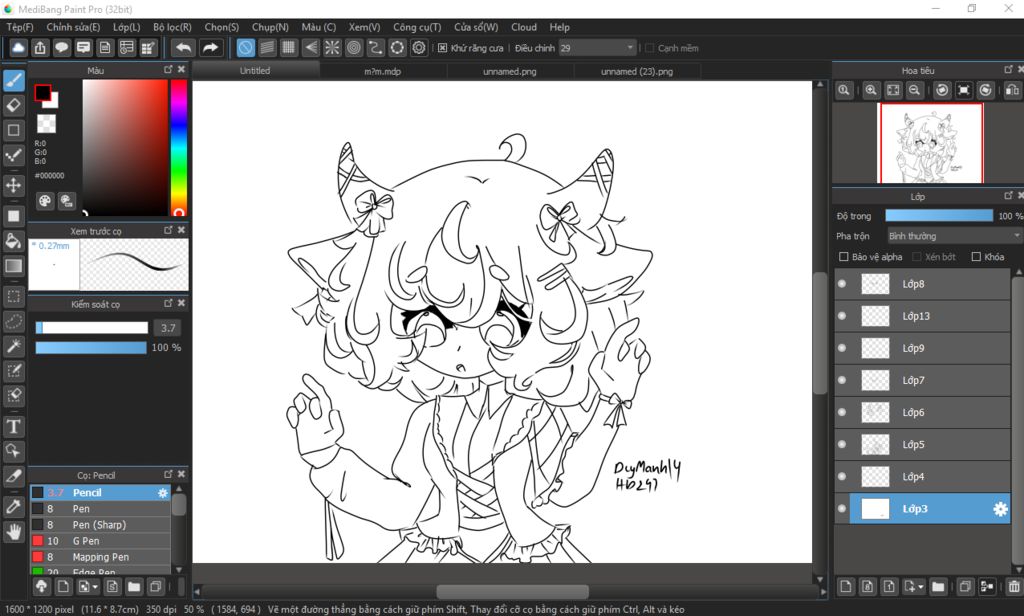Open snap settings gear icon
This screenshot has height=616, width=1024.
coord(419,48)
